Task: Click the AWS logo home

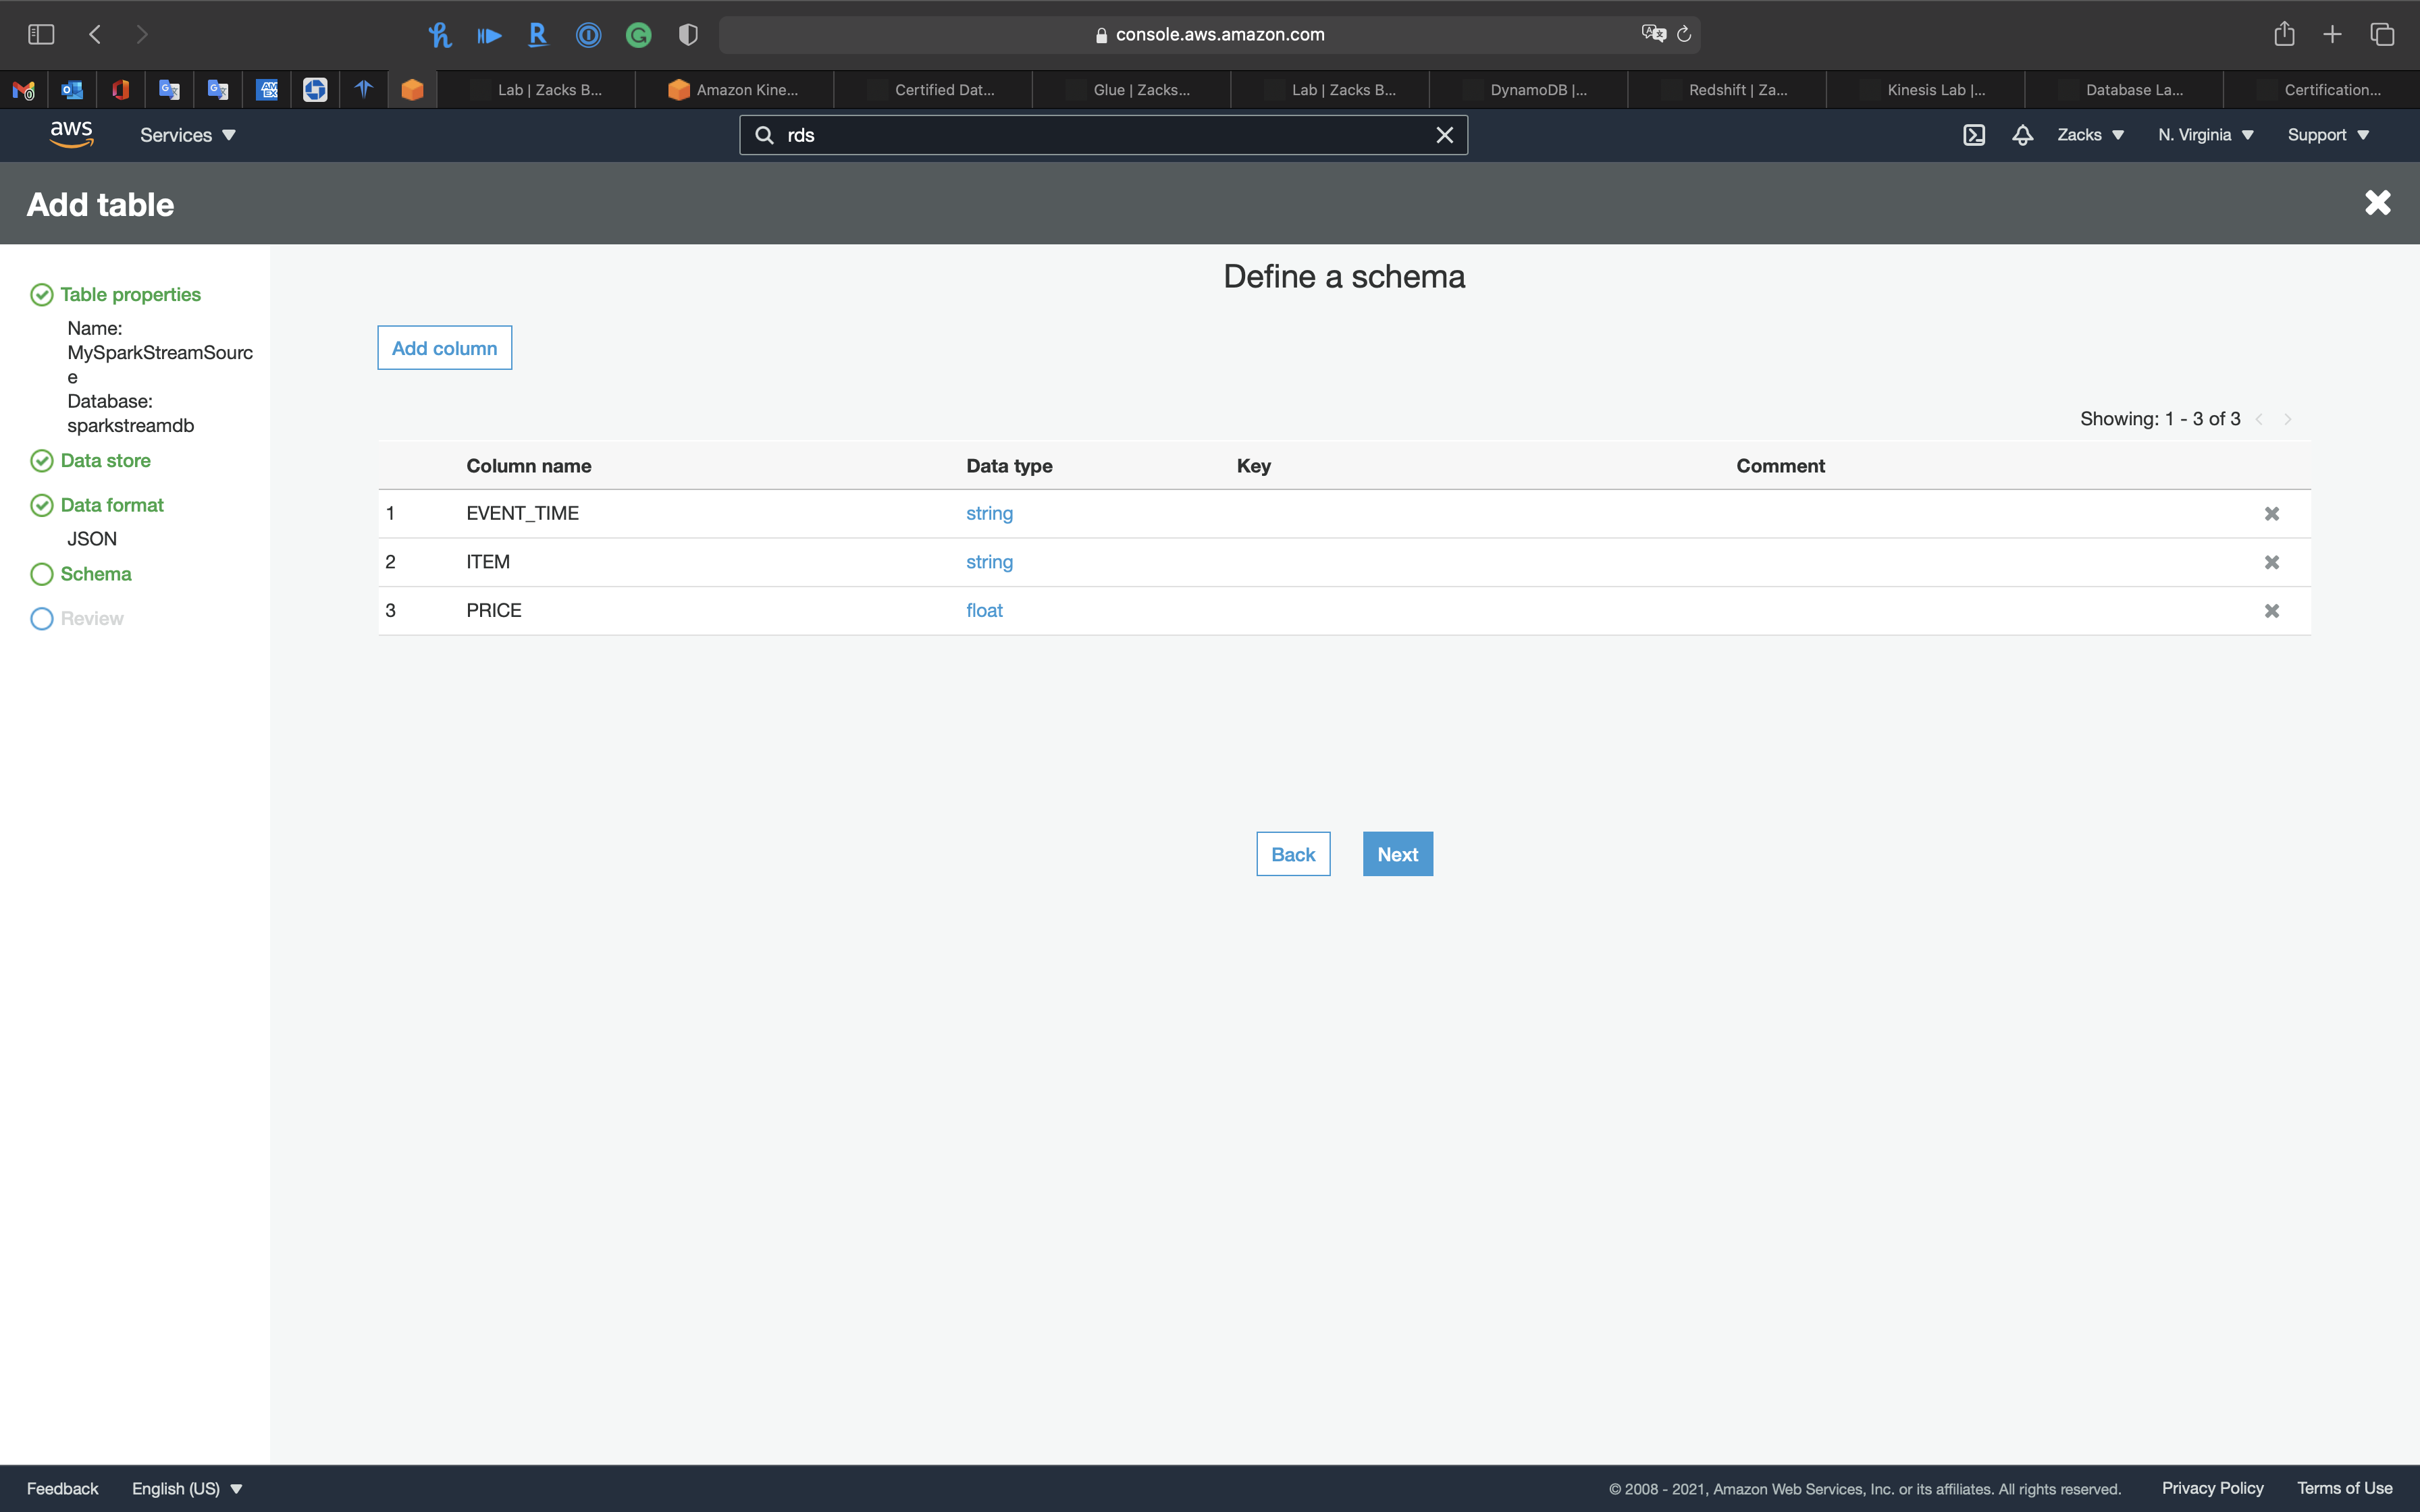Action: [x=71, y=134]
